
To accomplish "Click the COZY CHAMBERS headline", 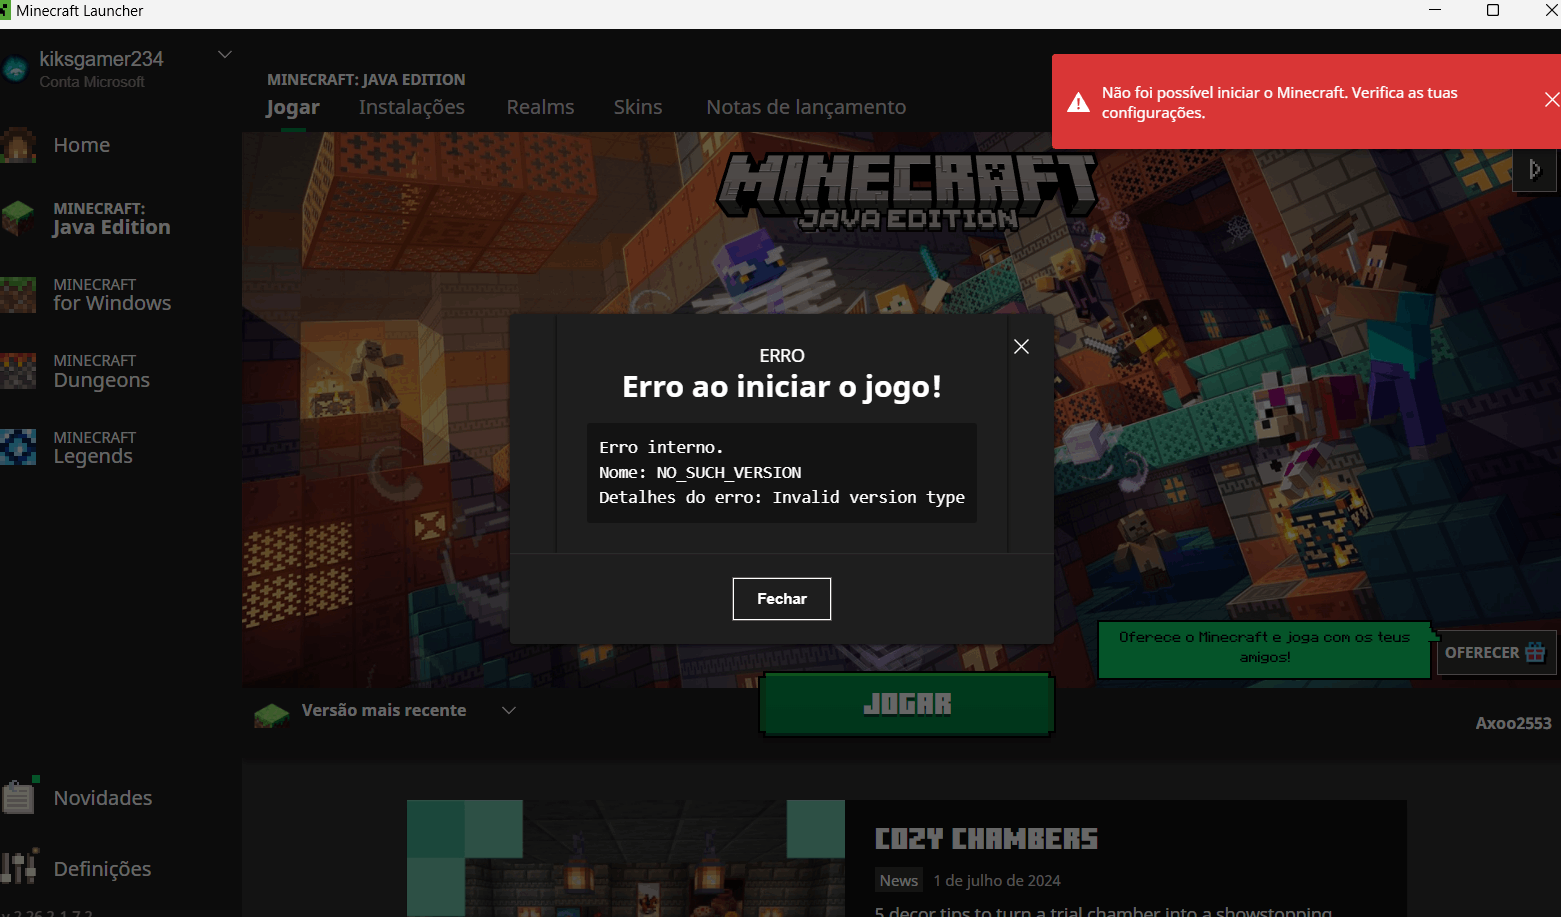I will pos(986,838).
